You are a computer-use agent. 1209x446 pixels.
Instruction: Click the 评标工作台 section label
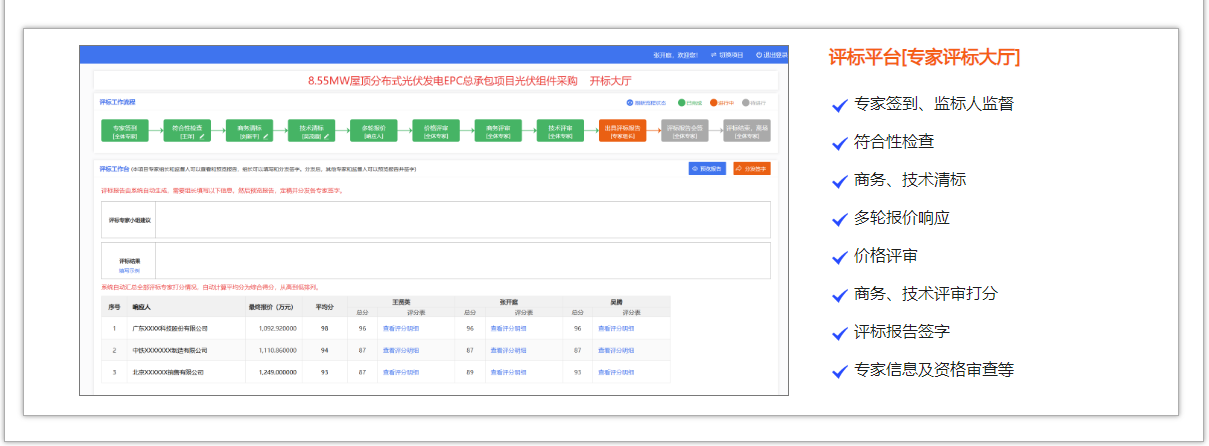click(113, 169)
